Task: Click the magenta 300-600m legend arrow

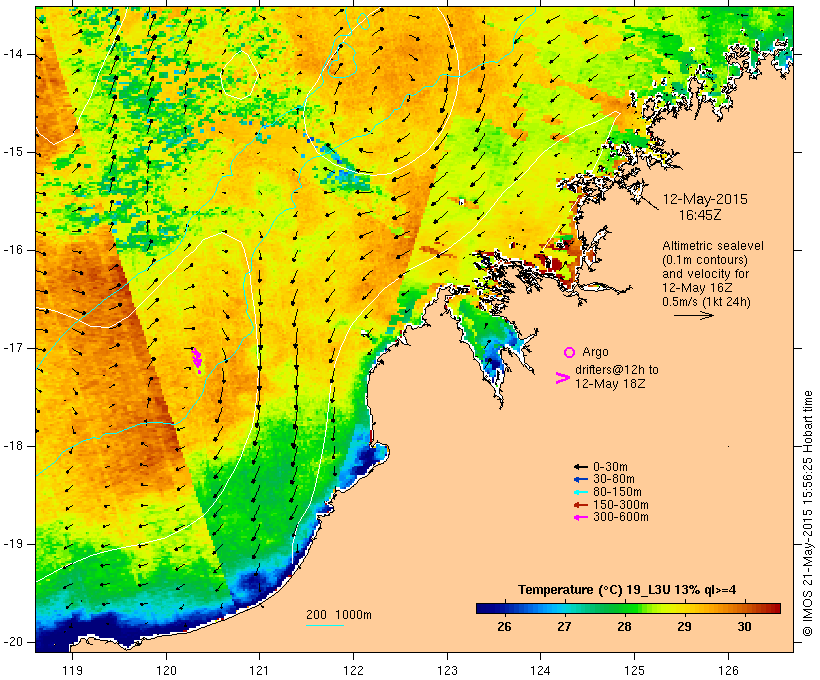Action: pos(580,517)
